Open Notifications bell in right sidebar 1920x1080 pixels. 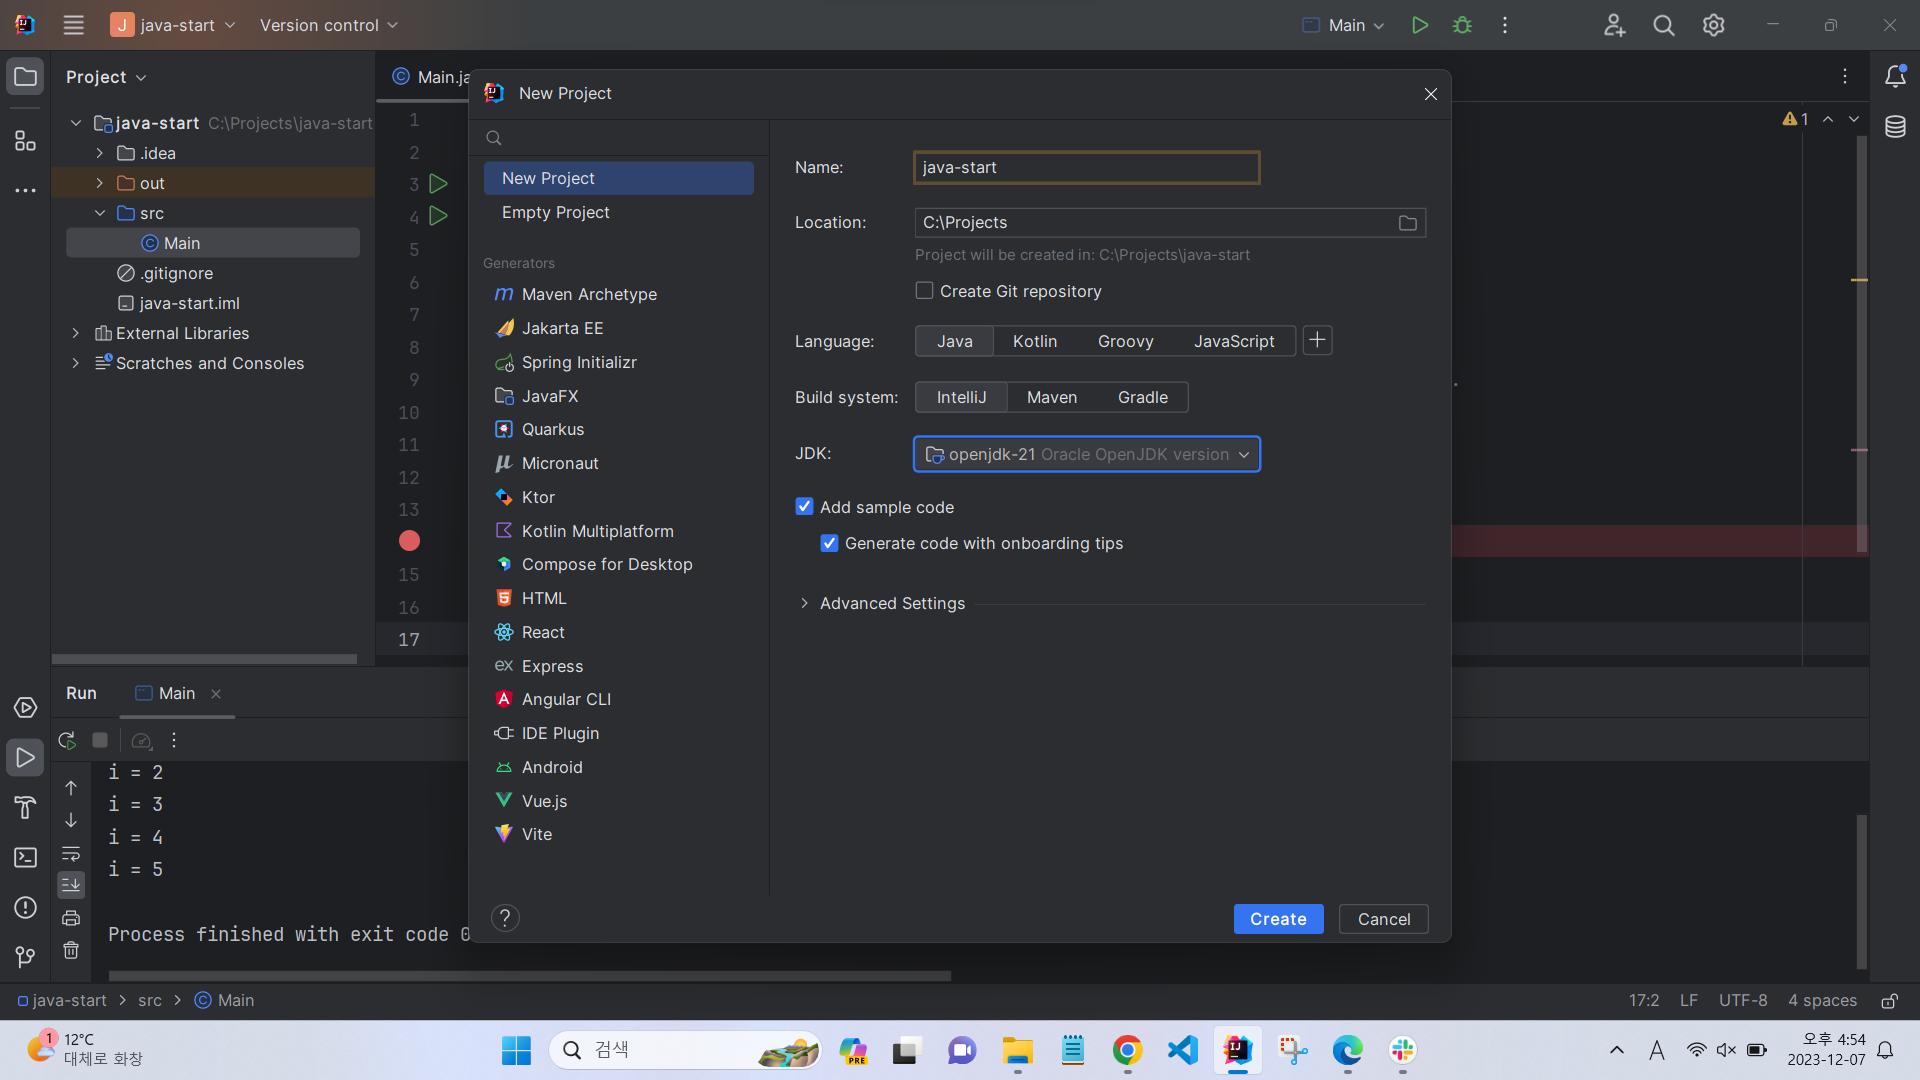click(1894, 77)
